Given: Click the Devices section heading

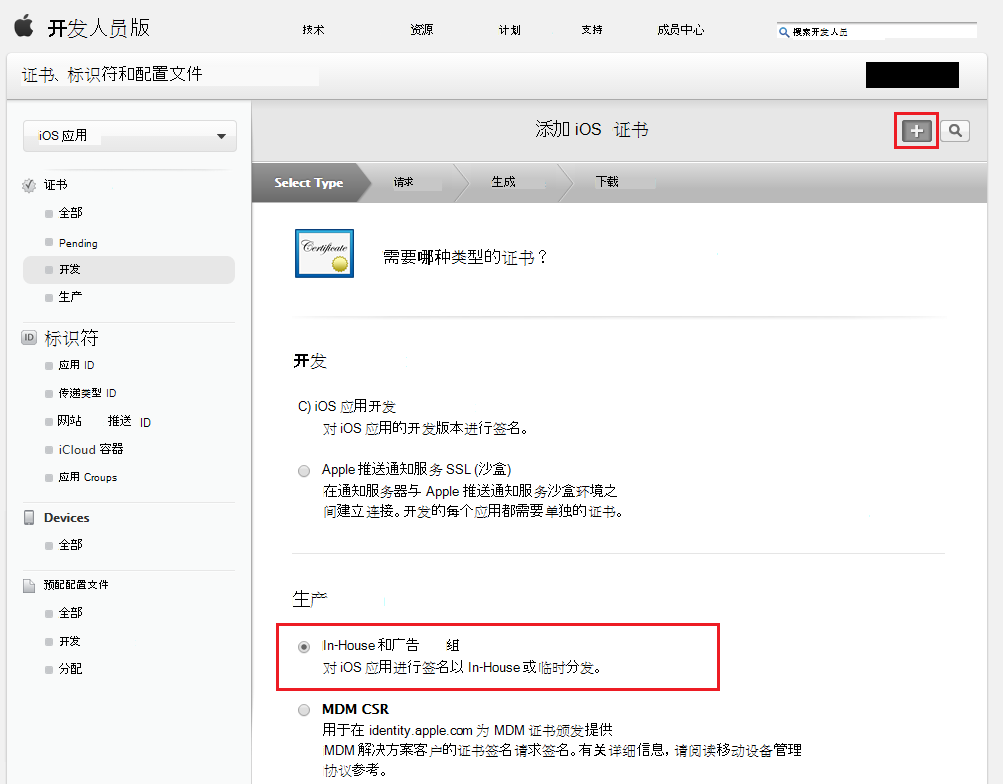Looking at the screenshot, I should (x=67, y=517).
